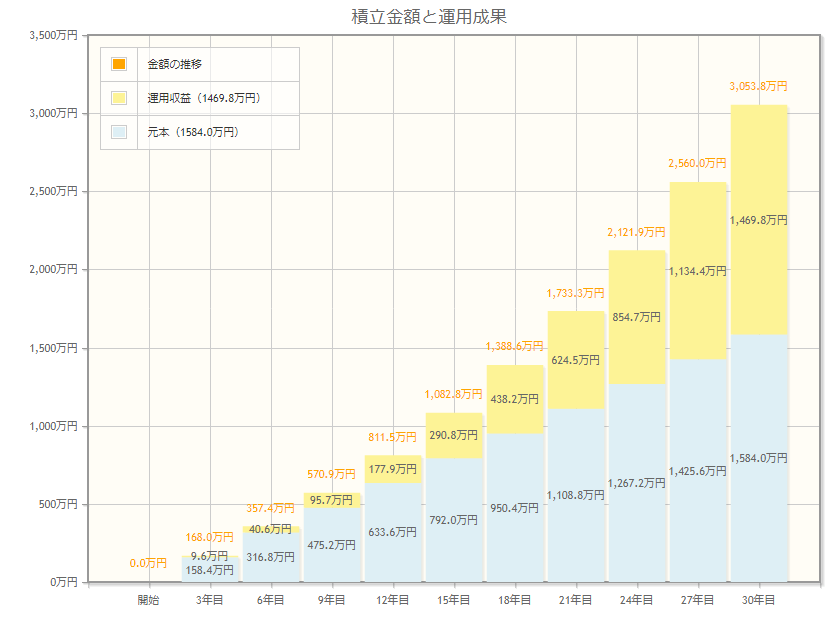Click the 12年目 yellow segment labeled 177.9万円

coord(393,469)
